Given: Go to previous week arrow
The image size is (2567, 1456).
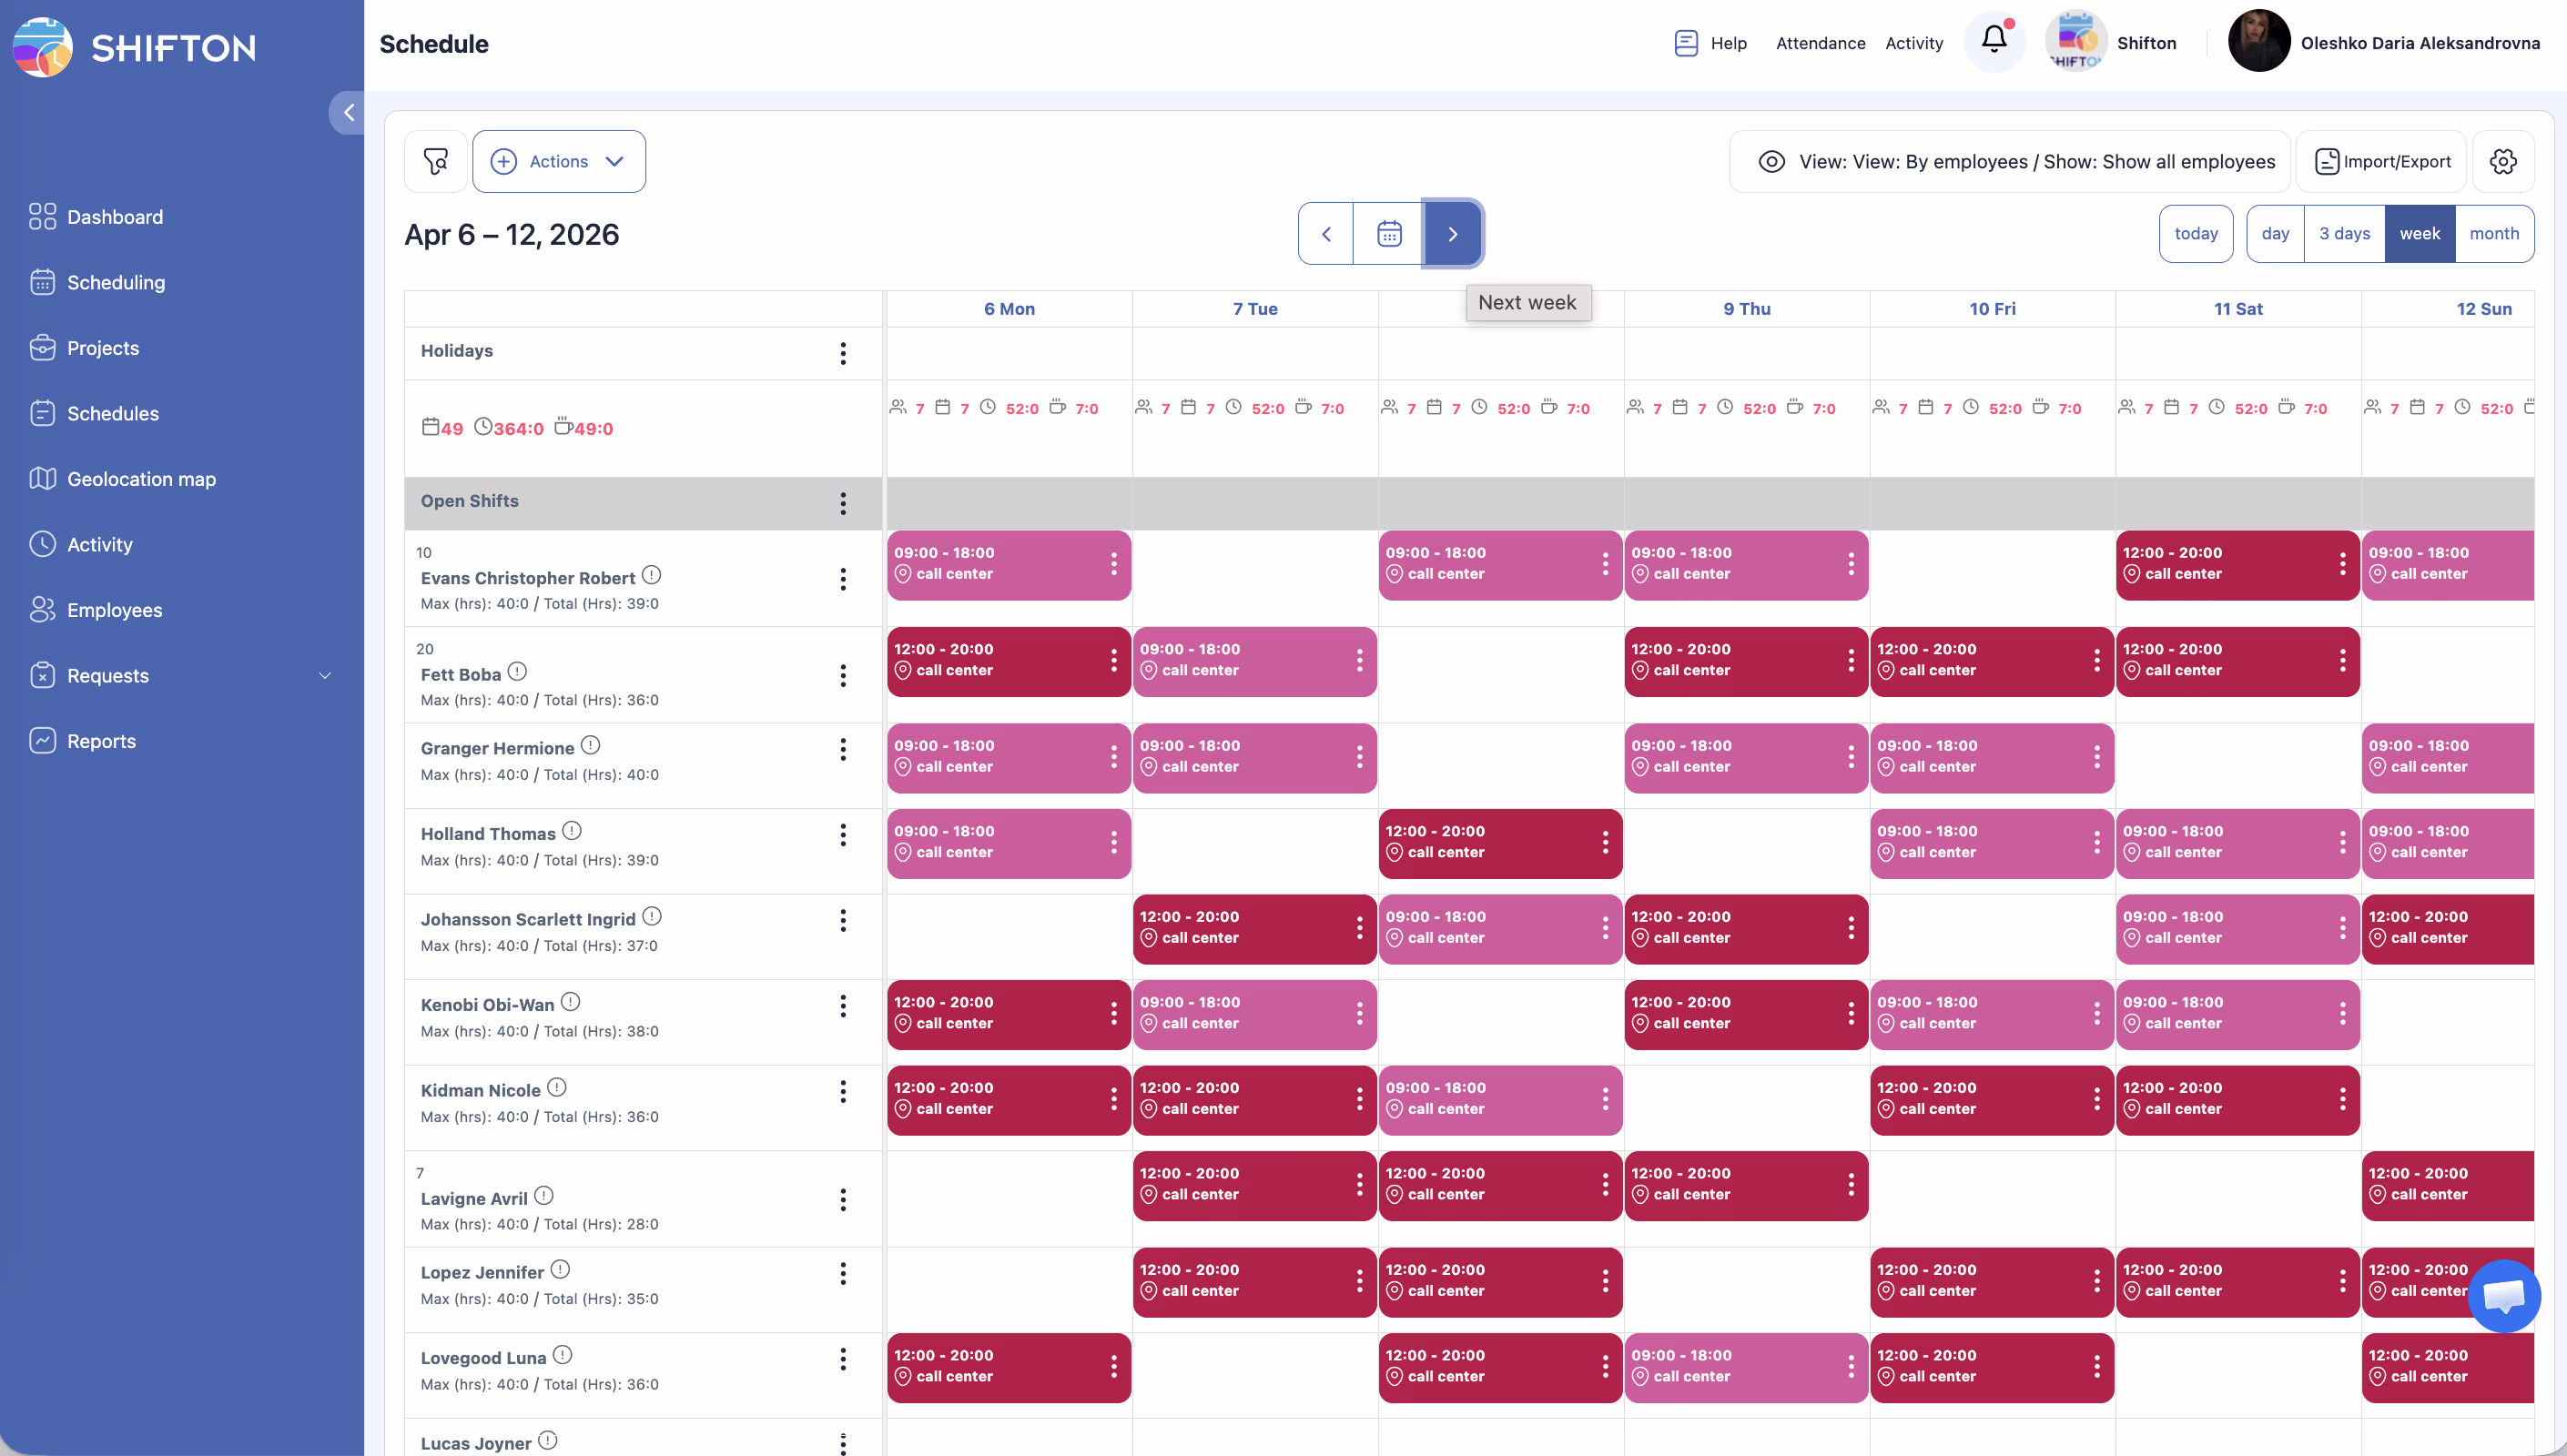Looking at the screenshot, I should [1326, 234].
